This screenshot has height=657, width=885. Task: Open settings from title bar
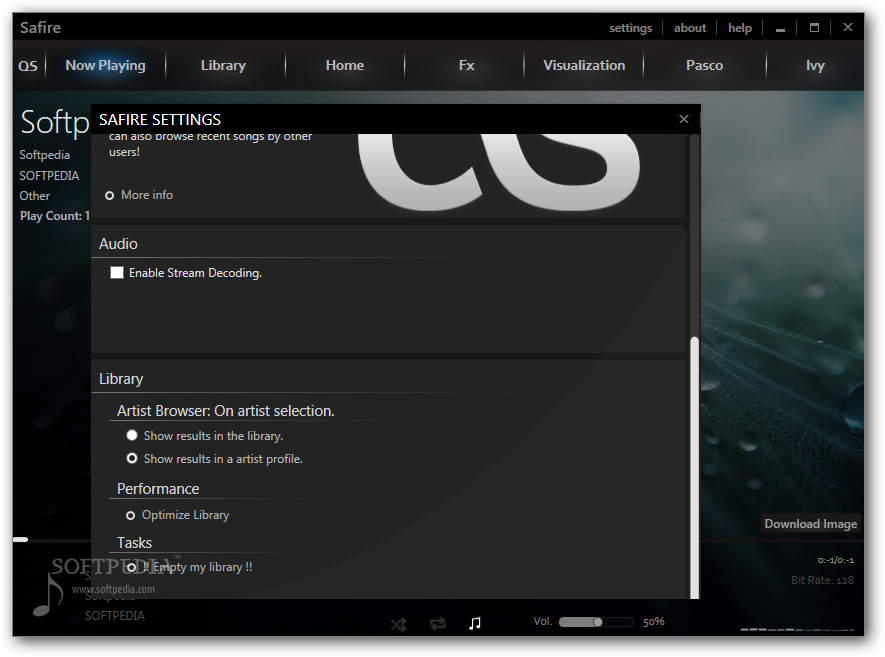click(630, 28)
